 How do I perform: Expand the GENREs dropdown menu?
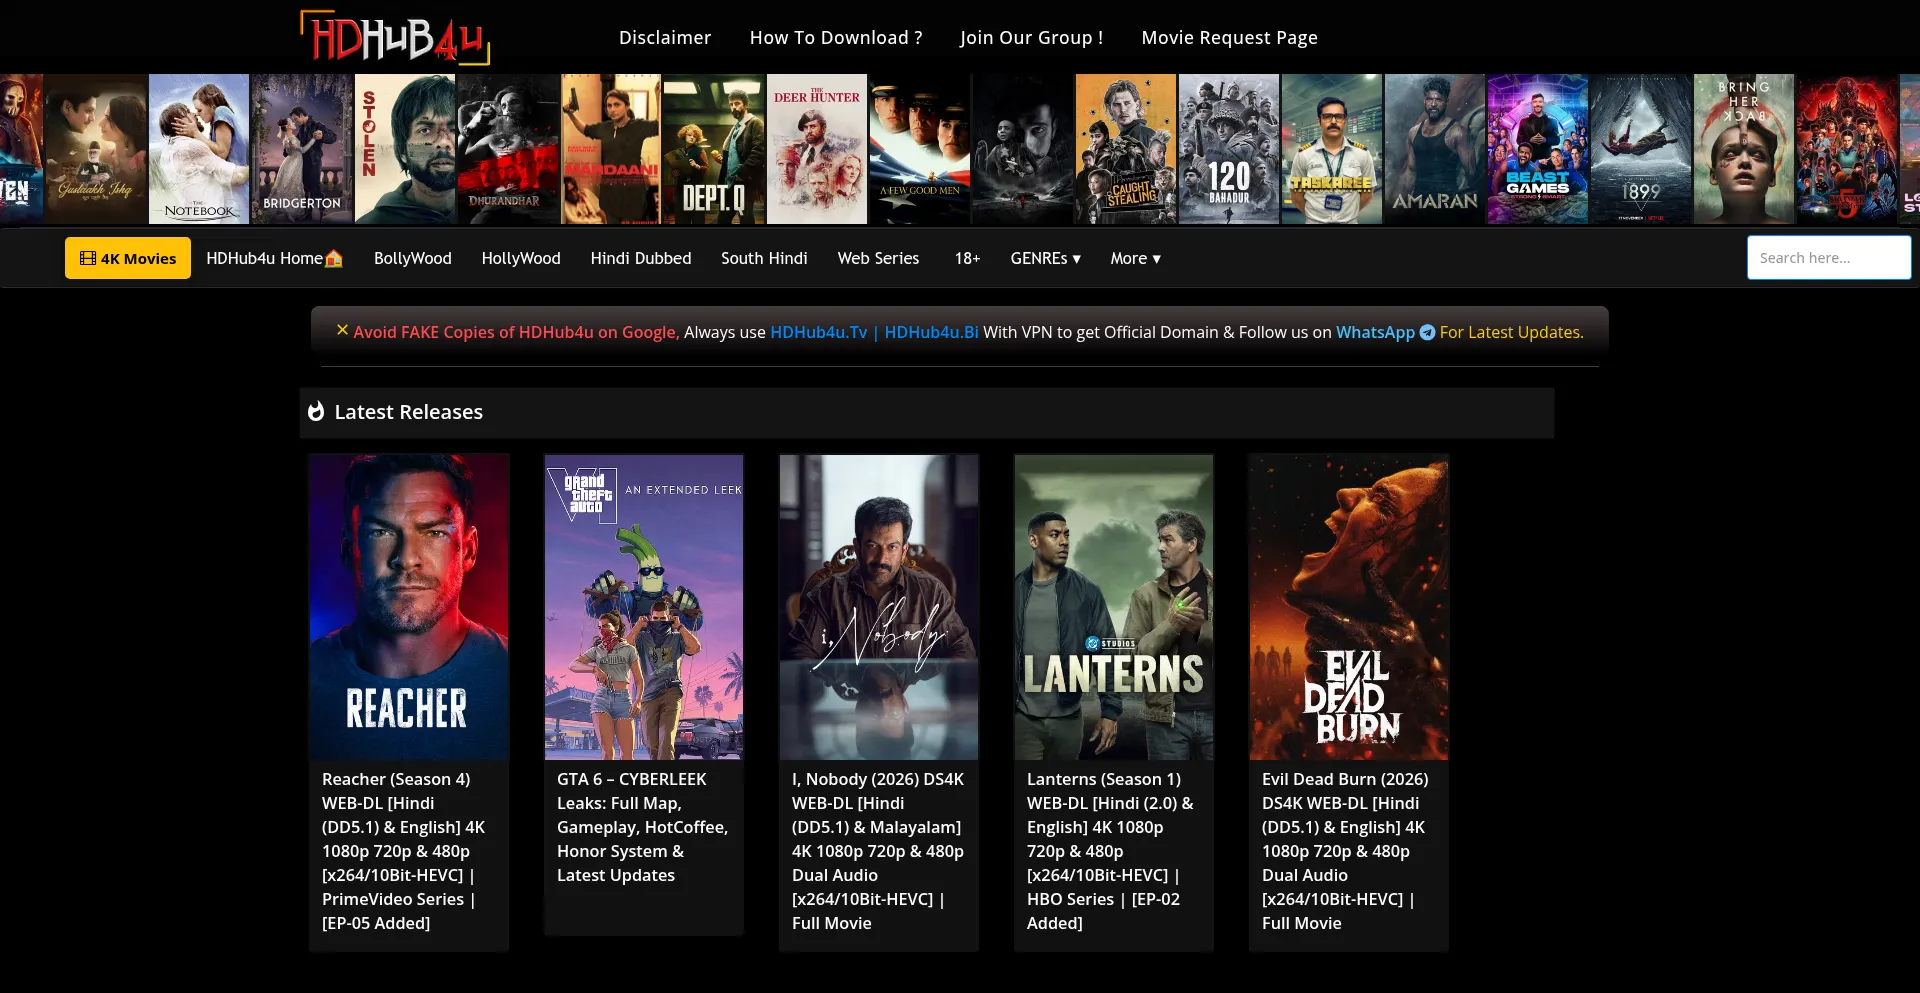(x=1045, y=258)
